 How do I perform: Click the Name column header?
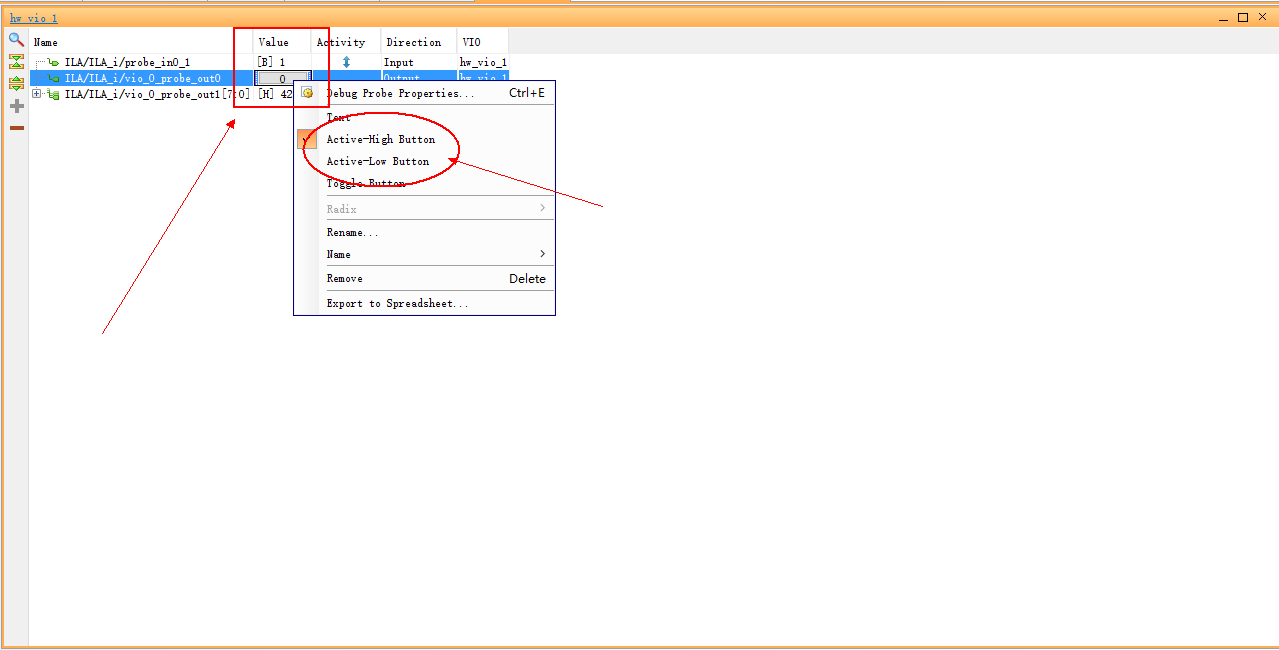[x=141, y=42]
